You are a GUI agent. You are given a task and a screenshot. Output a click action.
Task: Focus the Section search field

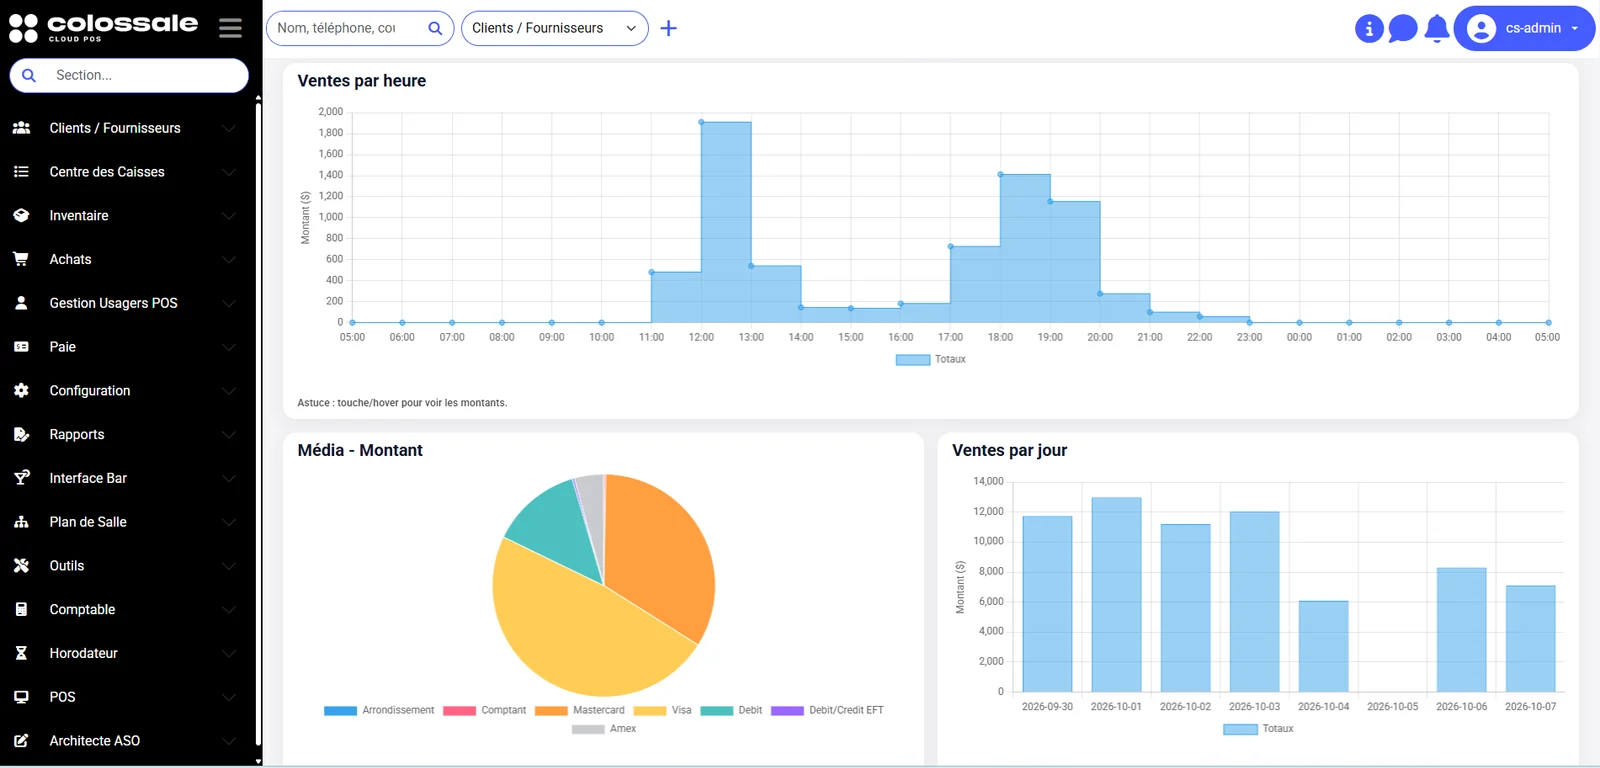click(x=129, y=75)
